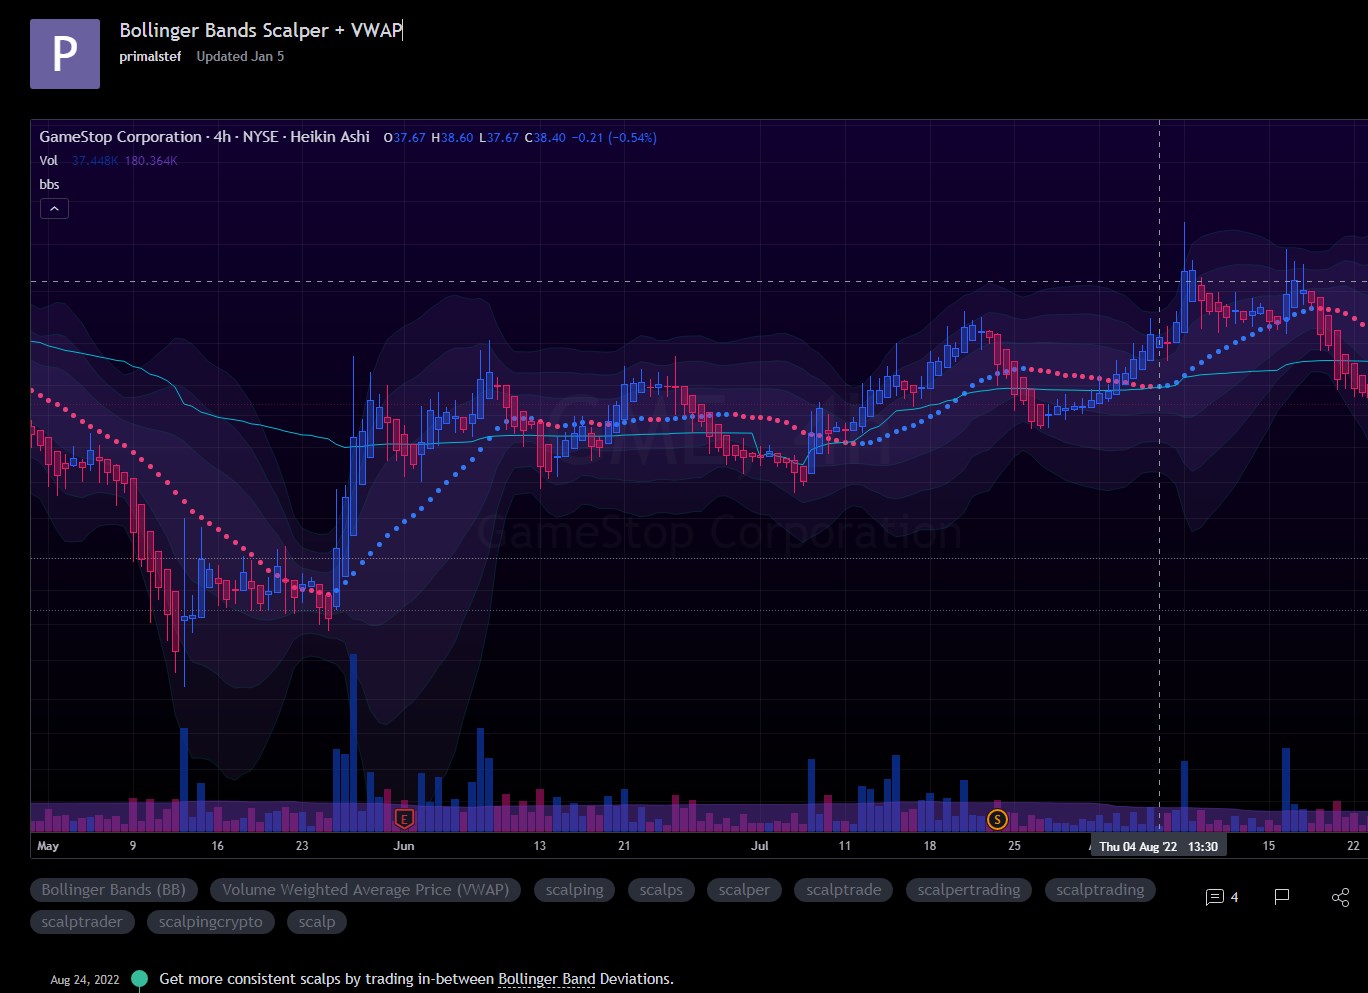Choose the 'scalptrading' tag
Screen dimensions: 1368x993
coord(1100,890)
